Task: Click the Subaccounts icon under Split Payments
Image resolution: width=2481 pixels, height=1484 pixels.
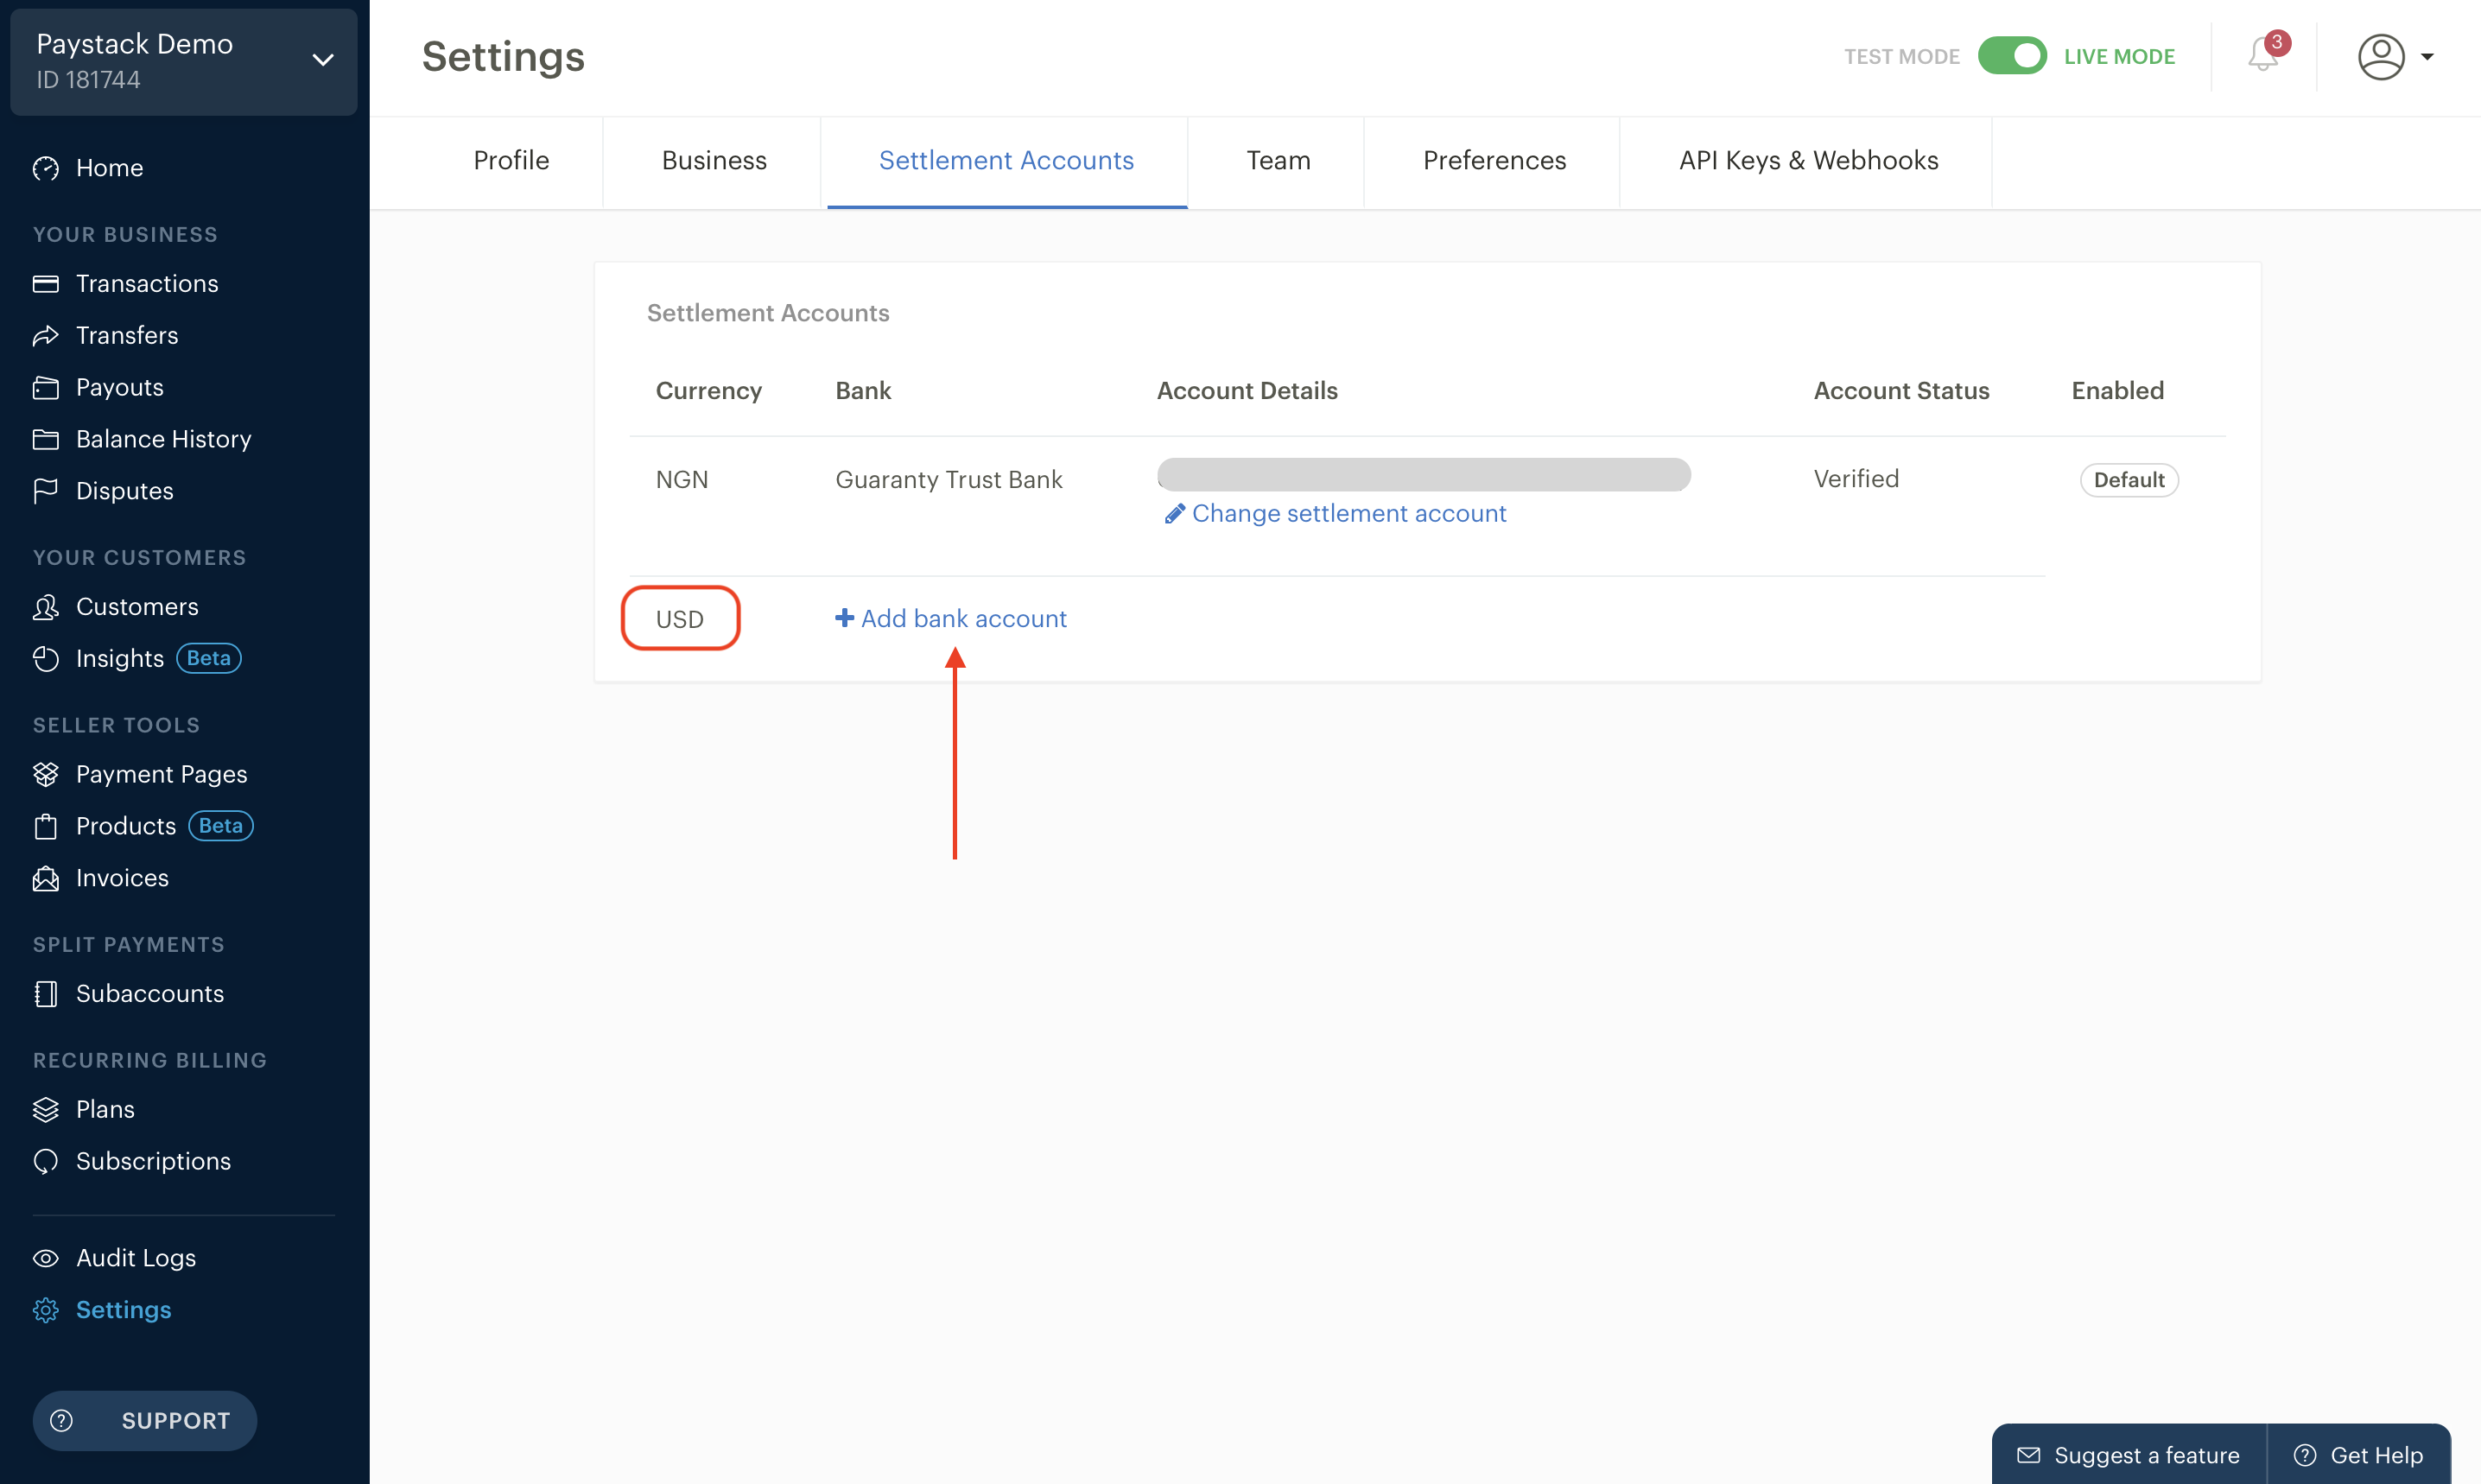Action: pos(48,993)
